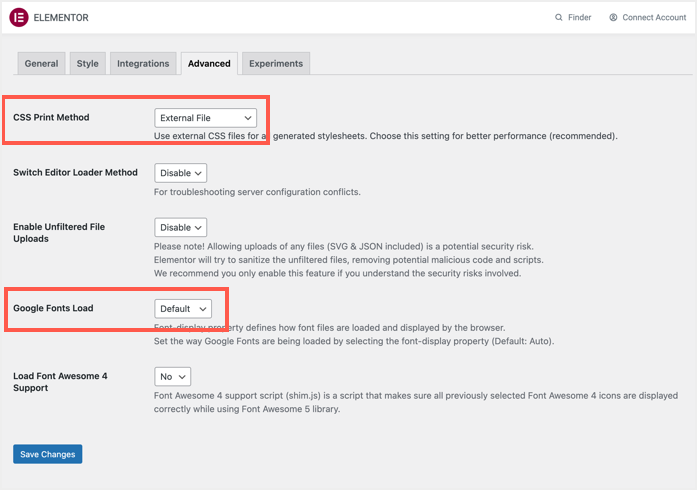The image size is (697, 490).
Task: Click the Enable Unfiltered File Uploads label
Action: [x=58, y=233]
